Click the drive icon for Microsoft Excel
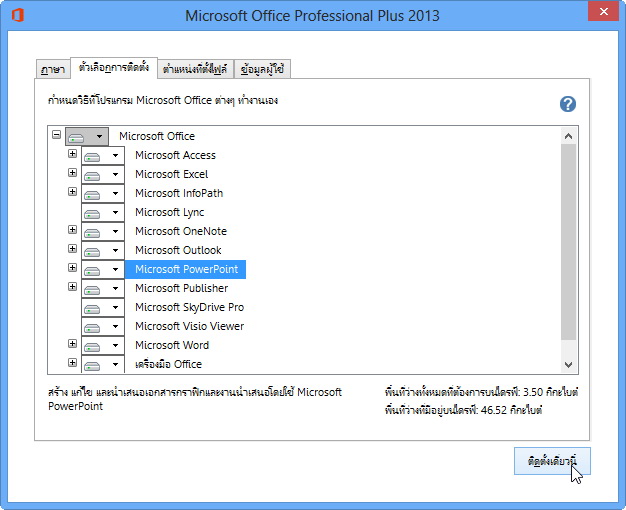 [93, 176]
